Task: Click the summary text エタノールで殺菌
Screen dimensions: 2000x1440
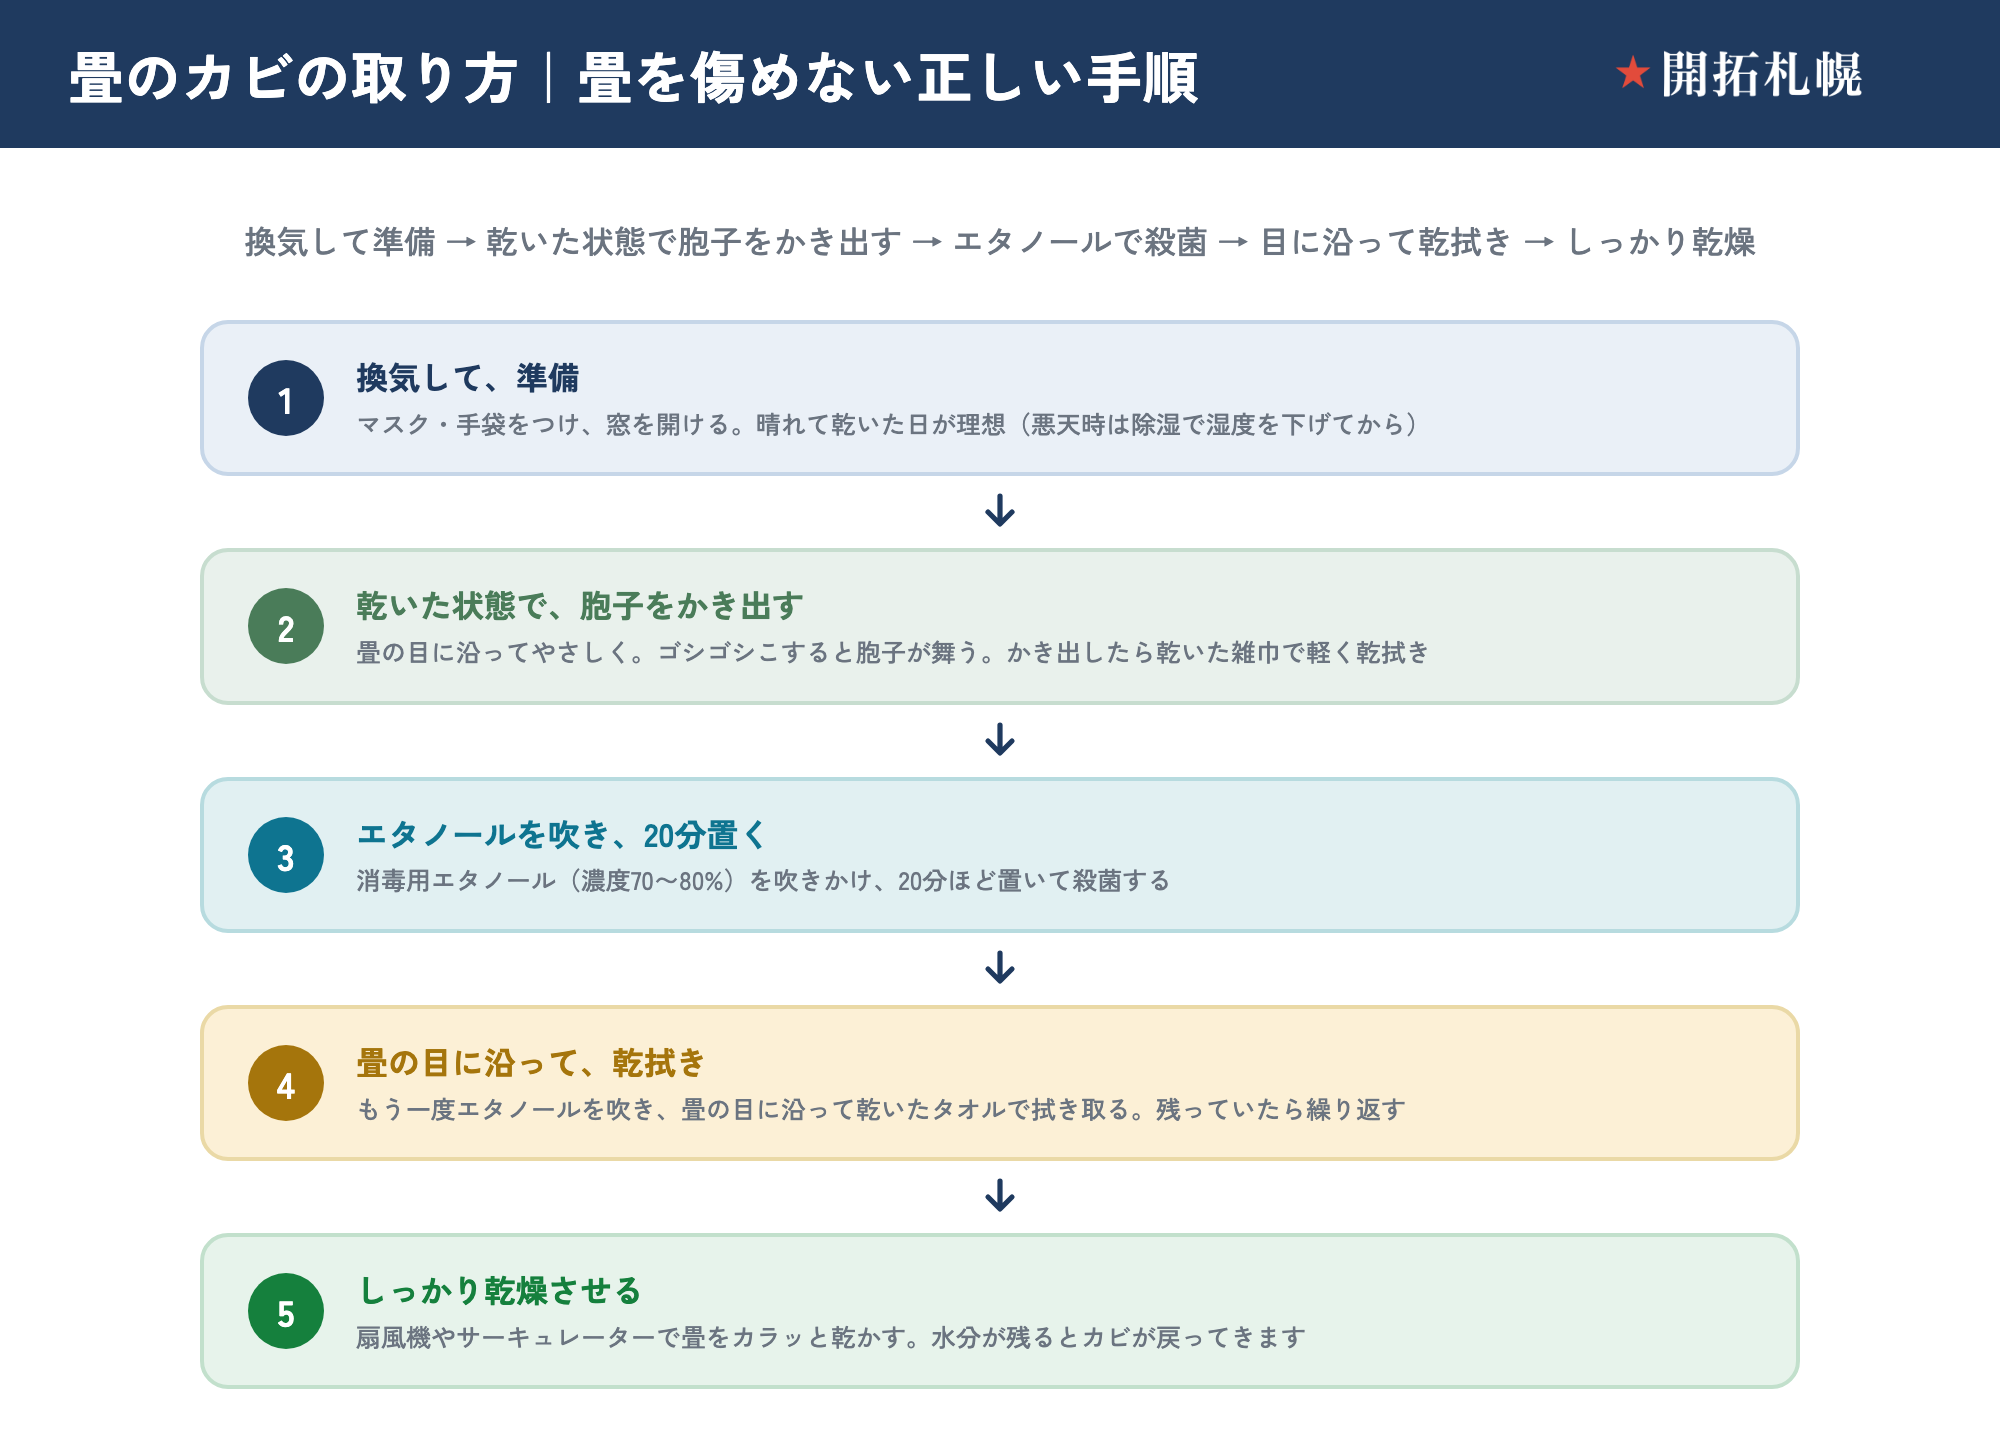Action: tap(1080, 242)
